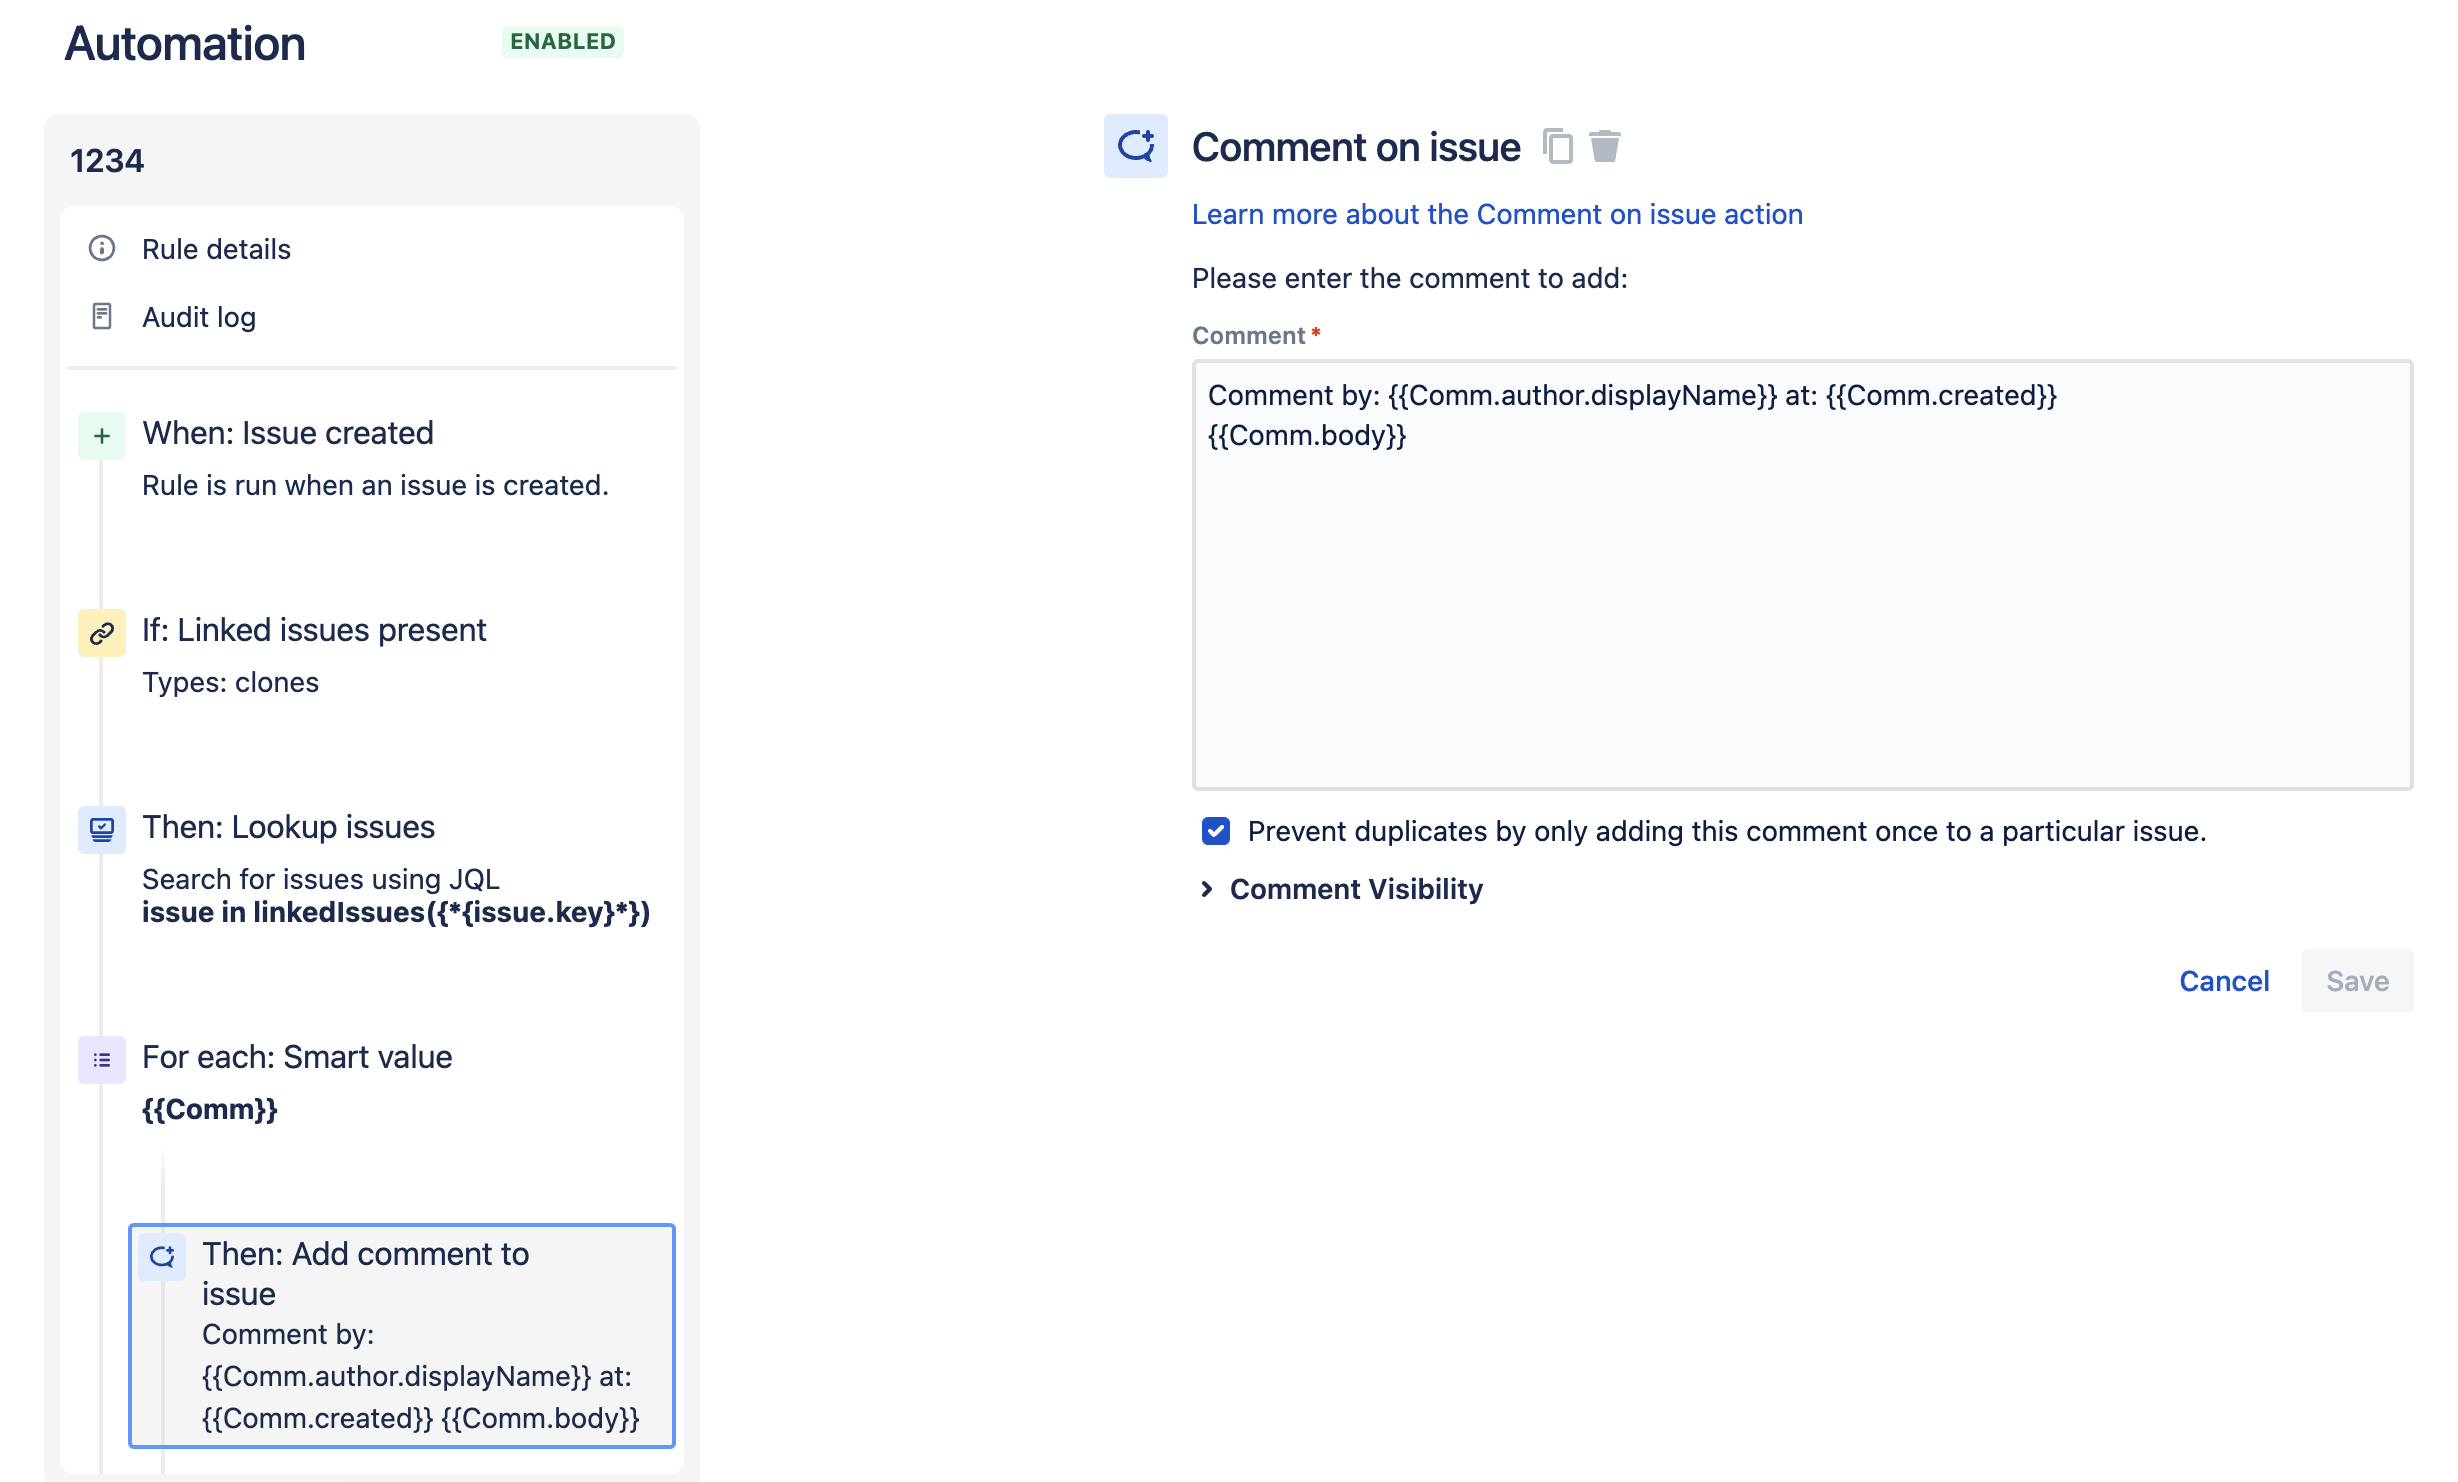2458x1482 pixels.
Task: Click the Save button
Action: coord(2356,981)
